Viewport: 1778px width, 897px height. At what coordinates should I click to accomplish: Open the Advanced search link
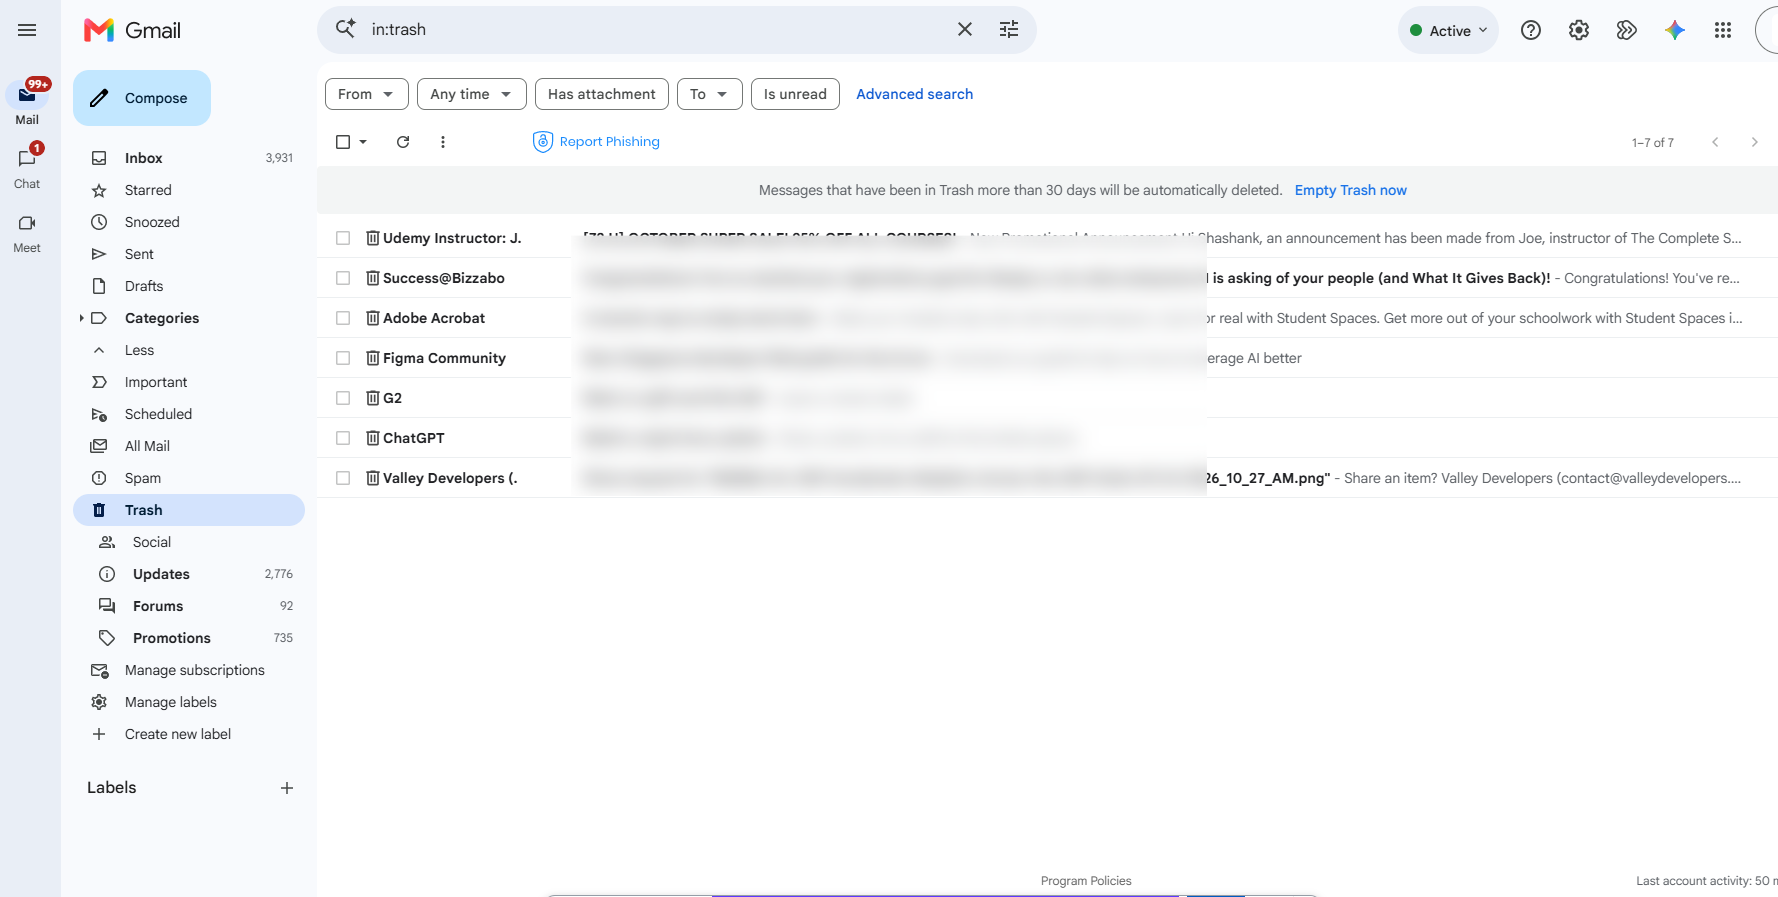tap(915, 94)
